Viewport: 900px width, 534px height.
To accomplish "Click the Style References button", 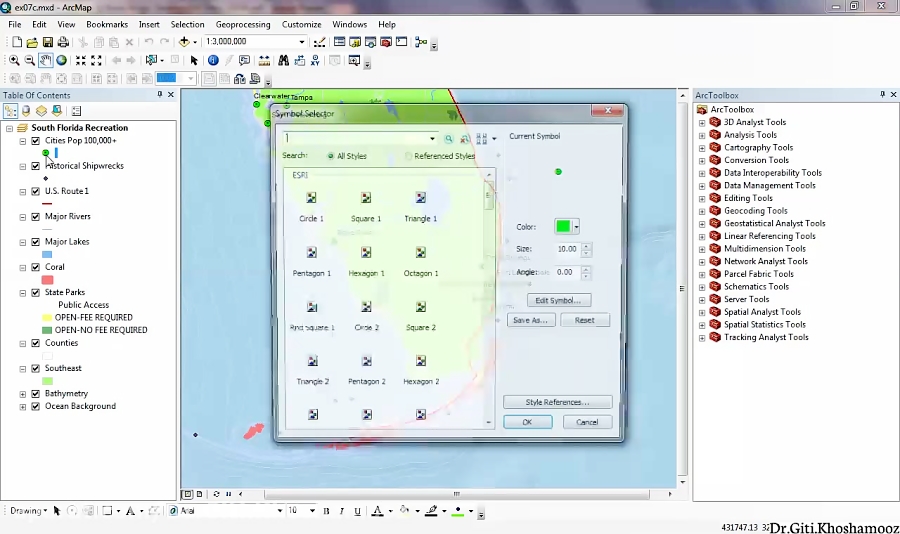I will pos(557,402).
